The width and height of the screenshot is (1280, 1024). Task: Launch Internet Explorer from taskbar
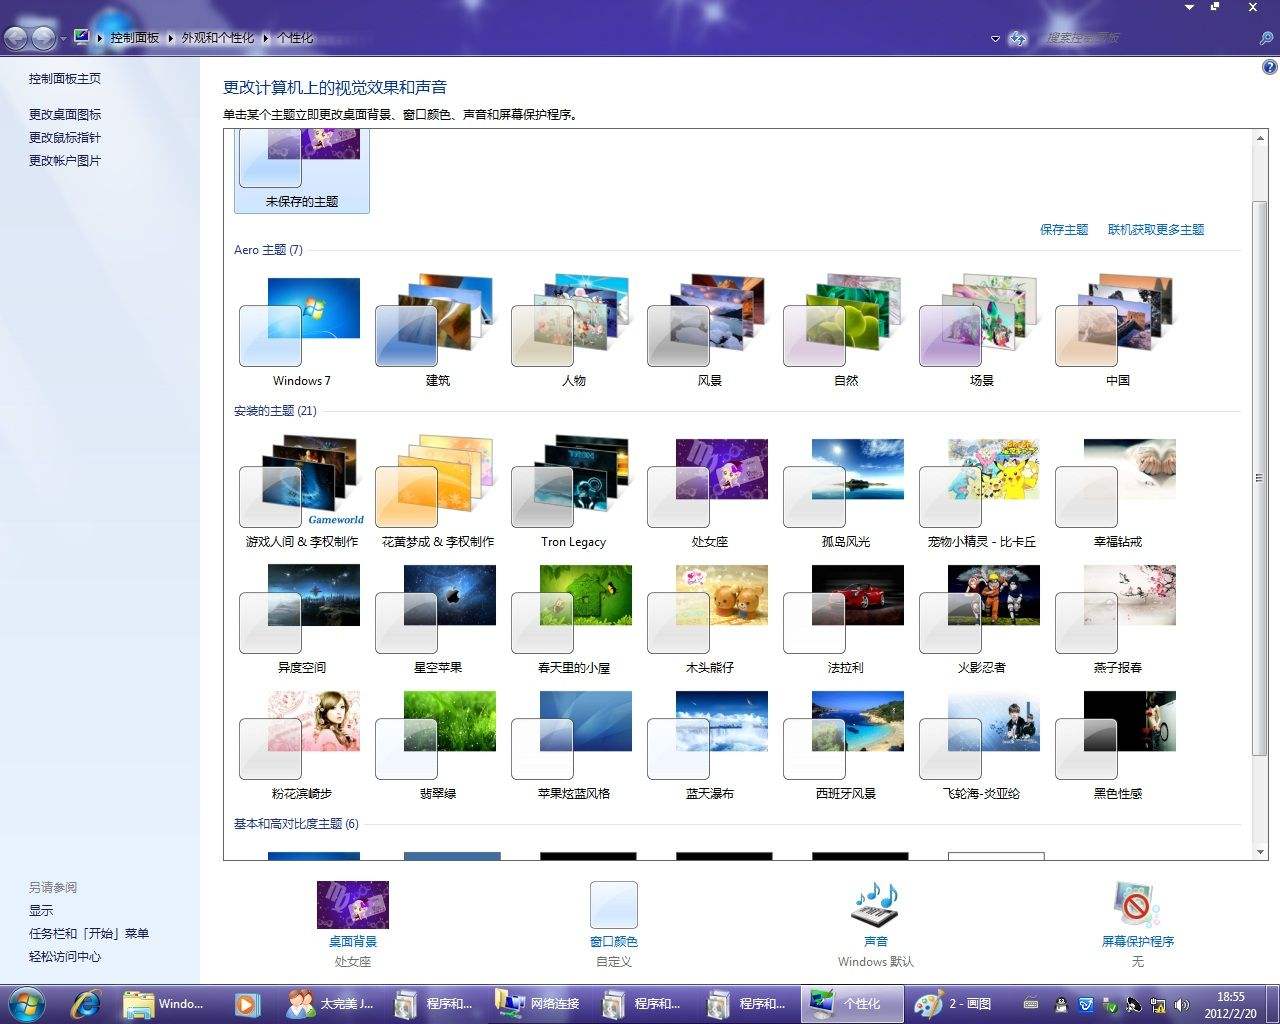pyautogui.click(x=87, y=1003)
